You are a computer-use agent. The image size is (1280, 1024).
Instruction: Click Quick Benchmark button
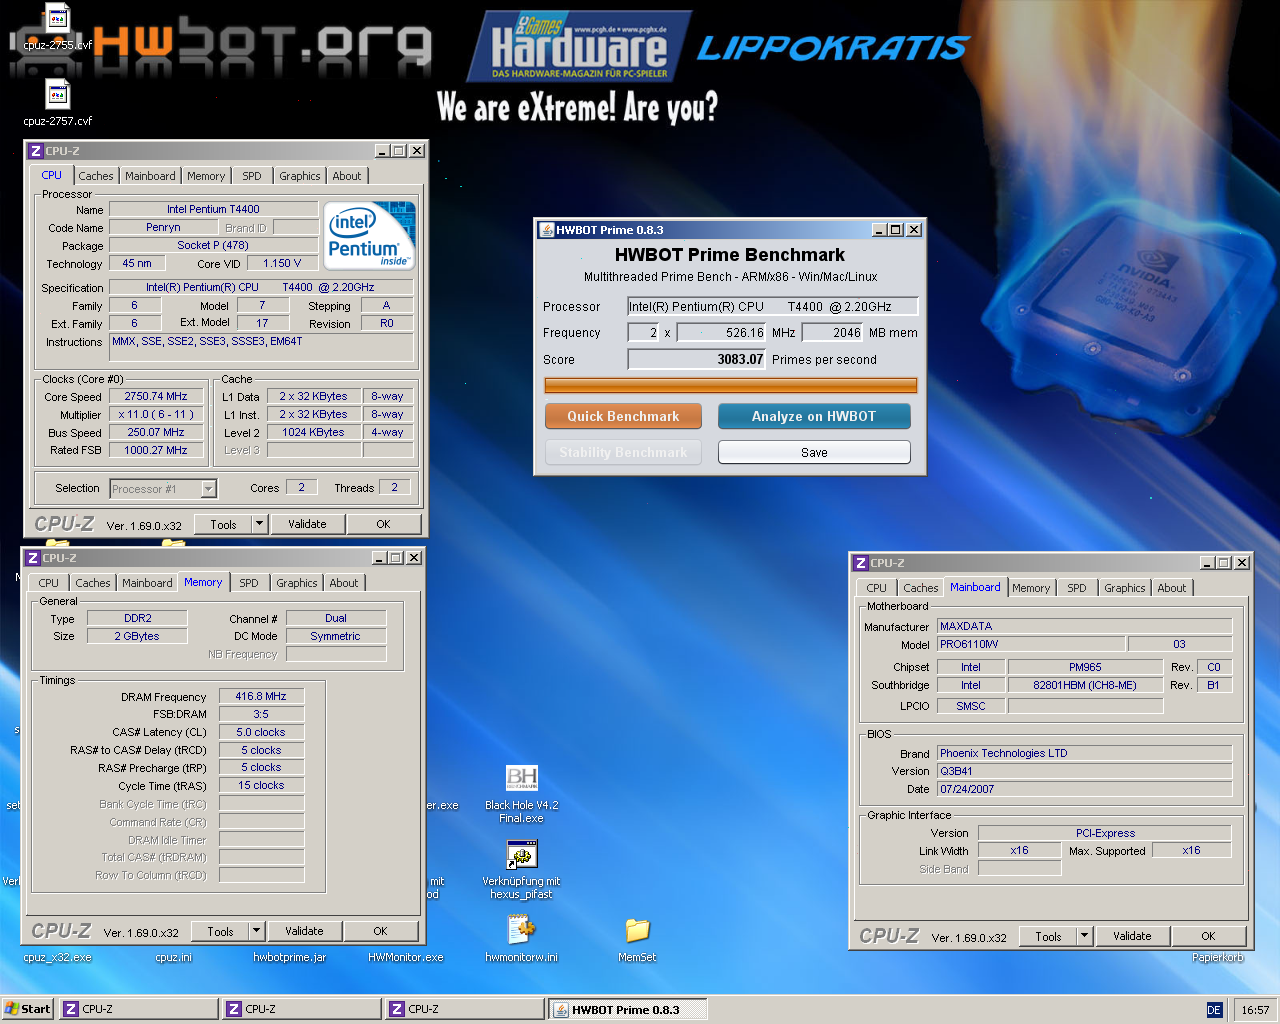[x=623, y=416]
